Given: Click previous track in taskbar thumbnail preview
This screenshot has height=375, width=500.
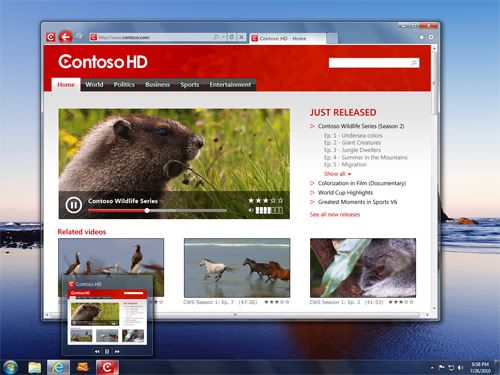Looking at the screenshot, I should click(x=97, y=351).
